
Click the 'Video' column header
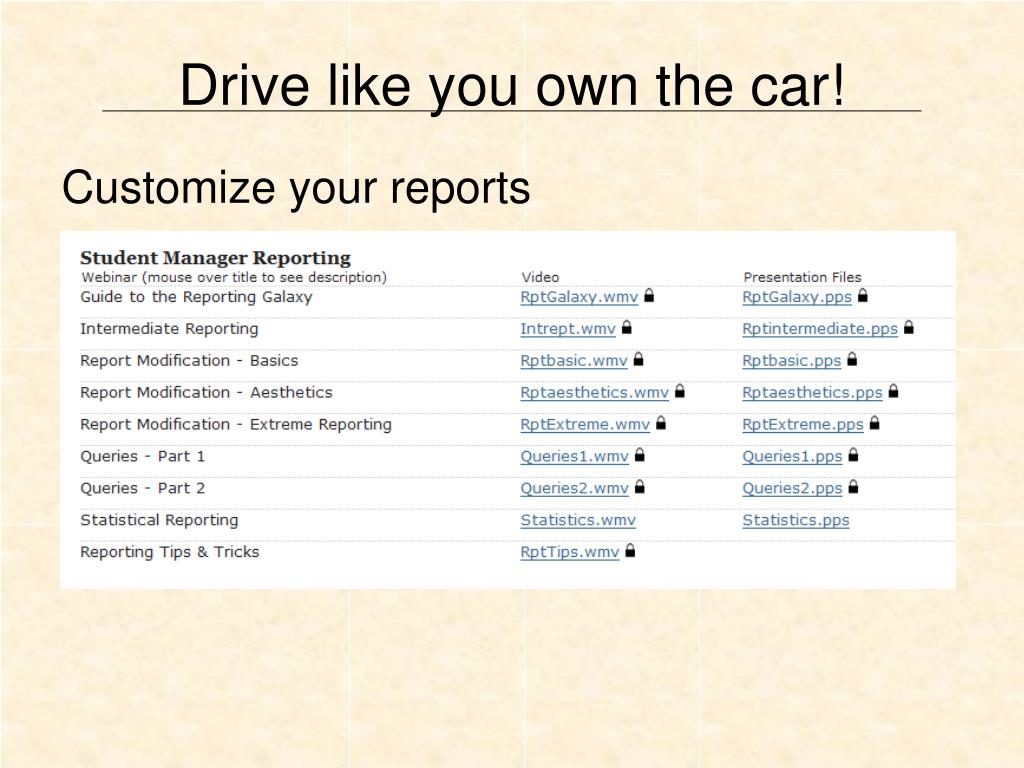pyautogui.click(x=540, y=277)
